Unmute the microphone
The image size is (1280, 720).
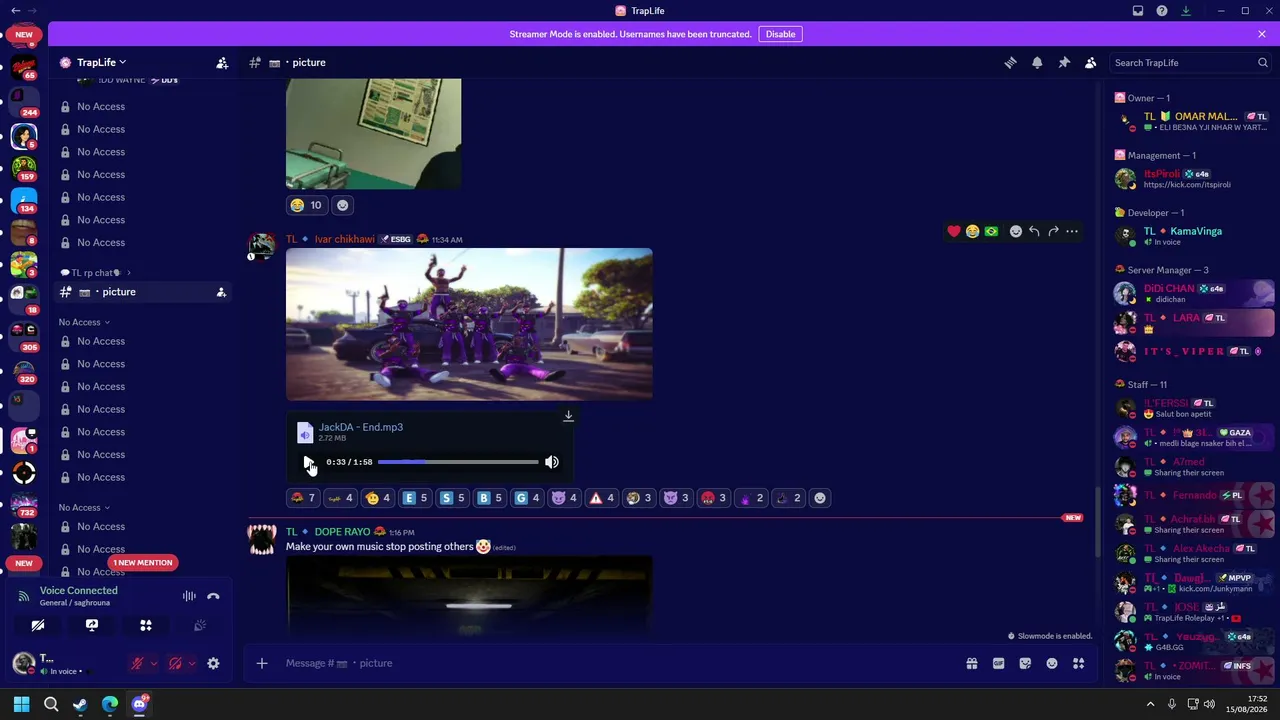click(x=138, y=663)
